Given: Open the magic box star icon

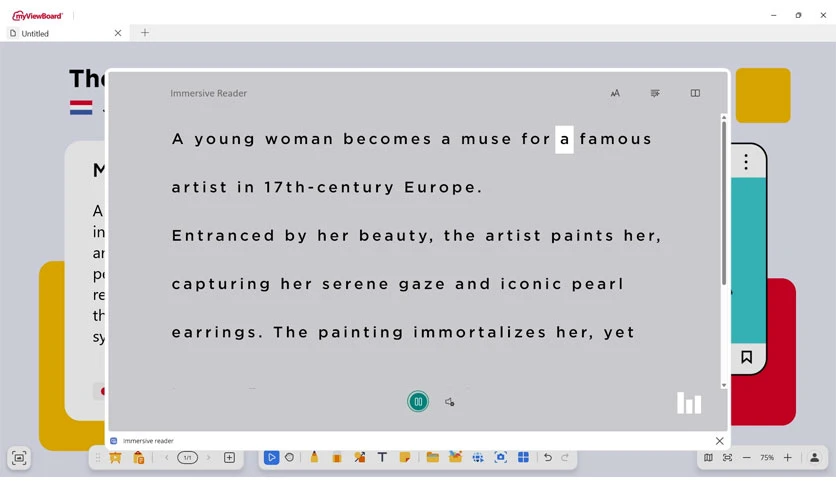Looking at the screenshot, I should tap(115, 457).
